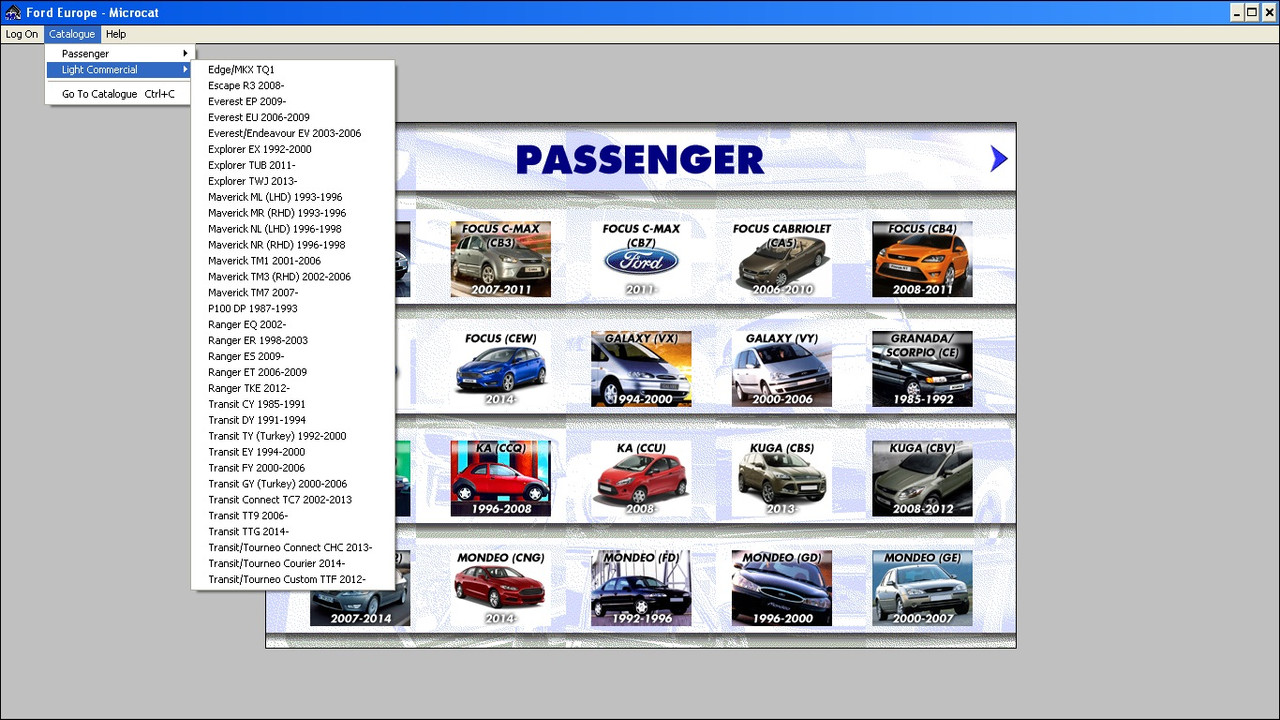Screen dimensions: 1280x720
Task: Select Transit Connect TC7 2002-2013
Action: coord(293,500)
